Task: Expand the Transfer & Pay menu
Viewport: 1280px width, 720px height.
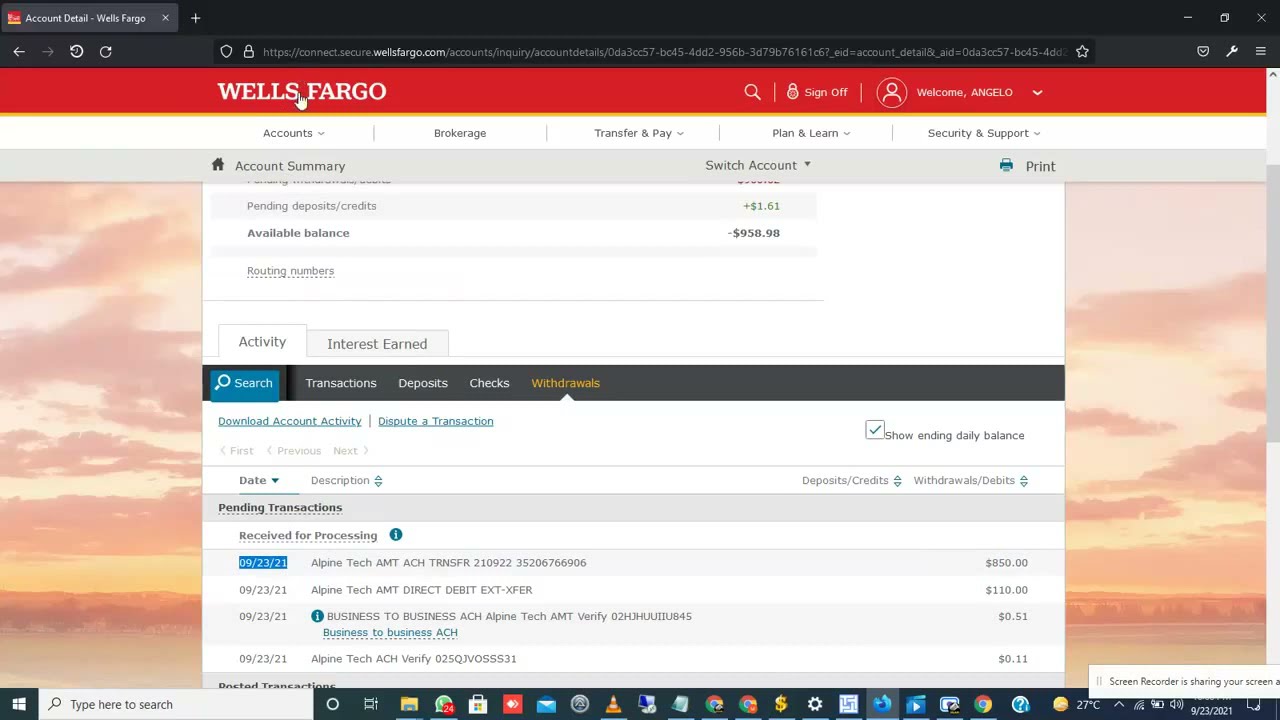Action: [x=638, y=133]
